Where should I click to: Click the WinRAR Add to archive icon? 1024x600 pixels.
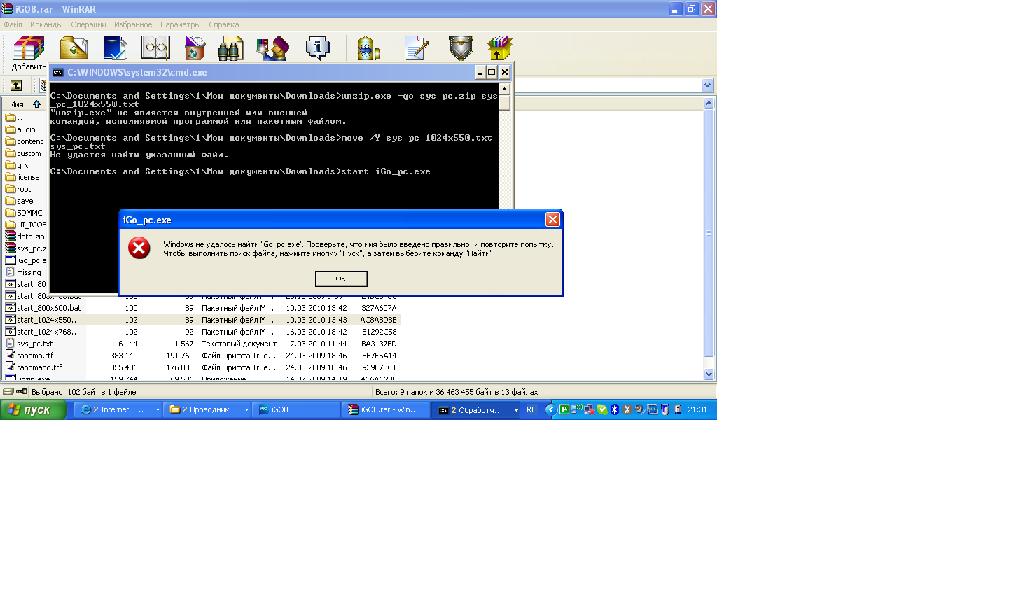(x=28, y=50)
